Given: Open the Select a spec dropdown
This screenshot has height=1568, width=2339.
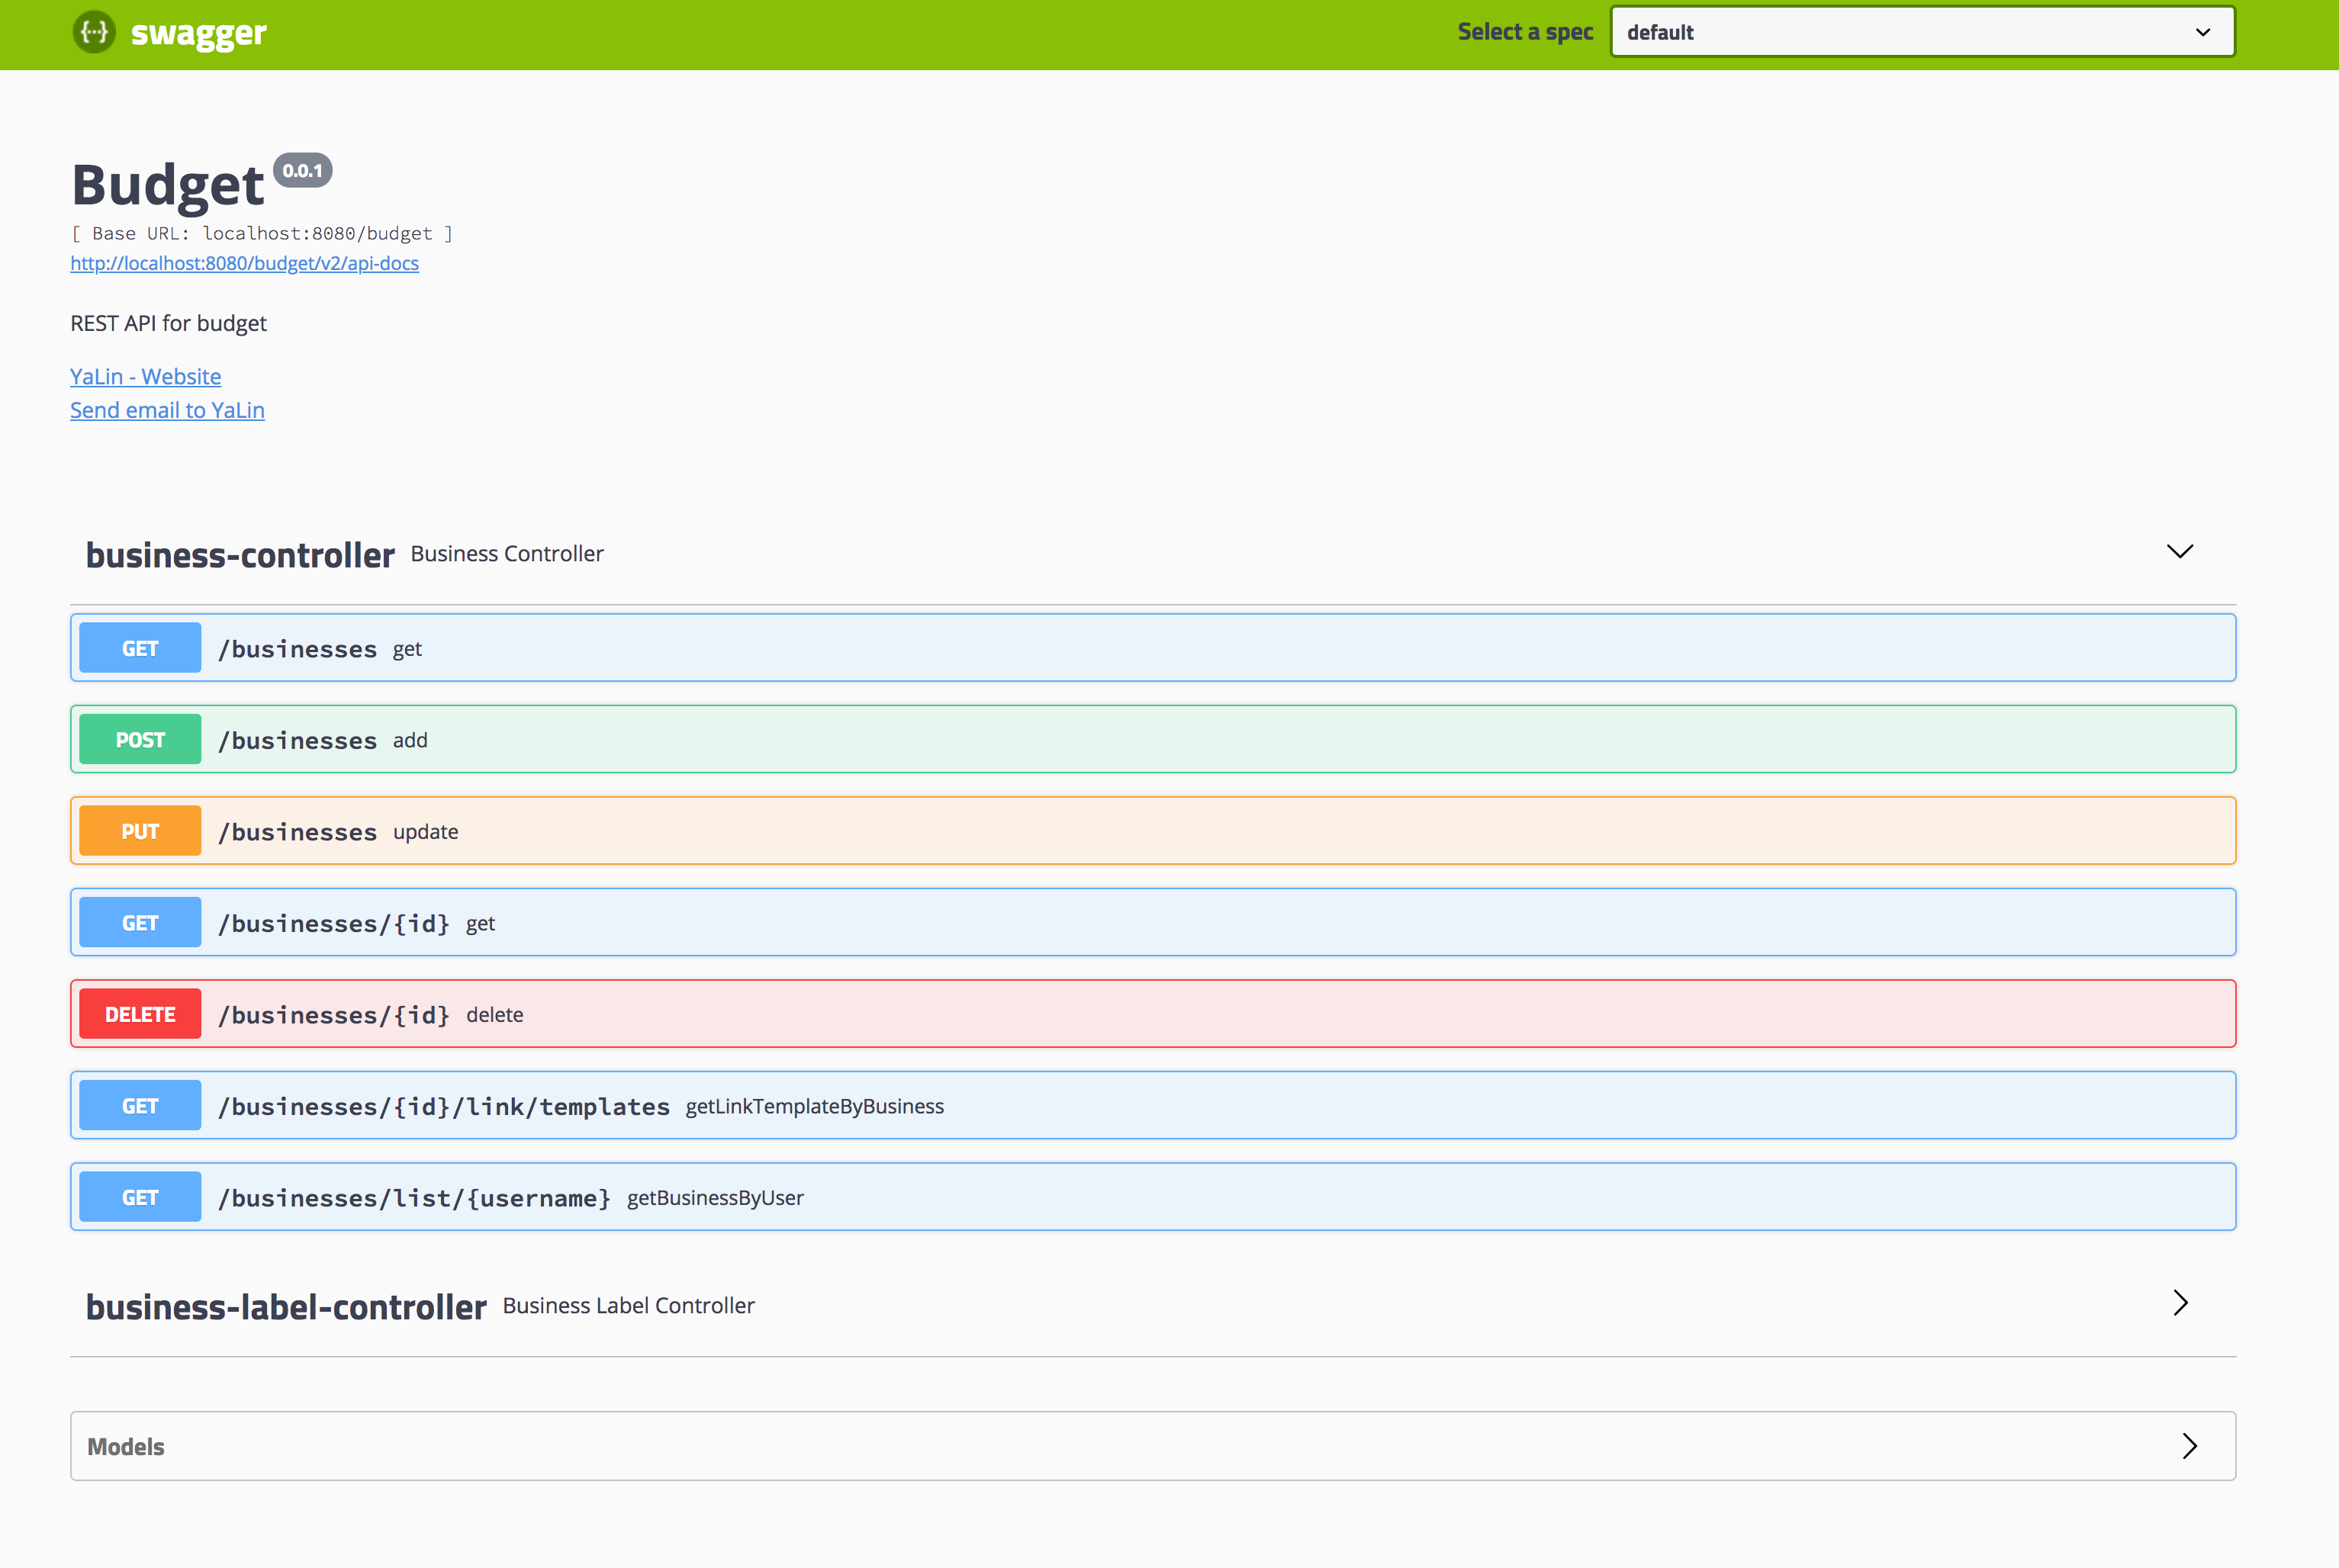Looking at the screenshot, I should tap(1921, 32).
